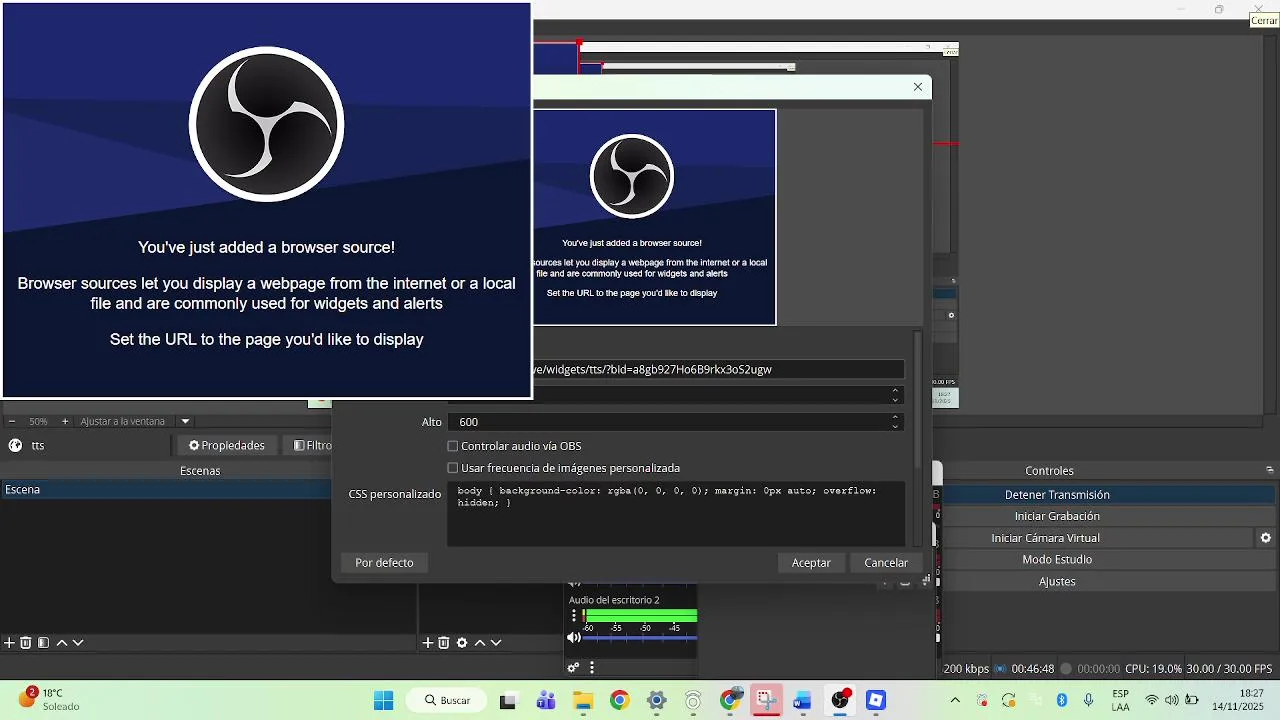Viewport: 1280px width, 720px height.
Task: Move scene down in Escenas toolbar
Action: (78, 643)
